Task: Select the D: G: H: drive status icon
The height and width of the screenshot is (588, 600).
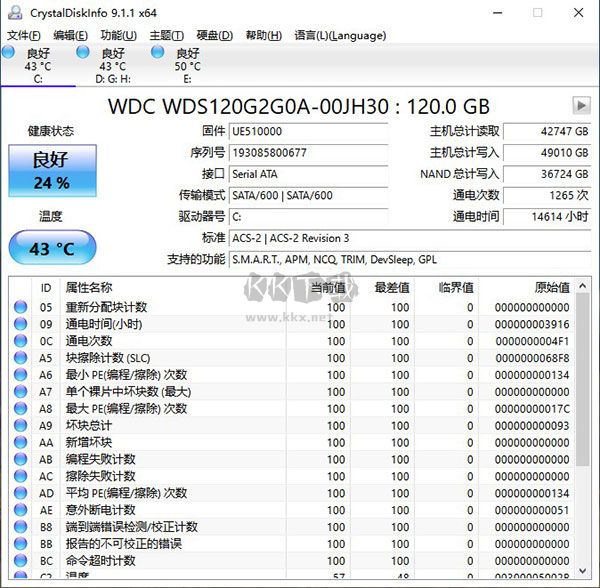Action: point(83,52)
